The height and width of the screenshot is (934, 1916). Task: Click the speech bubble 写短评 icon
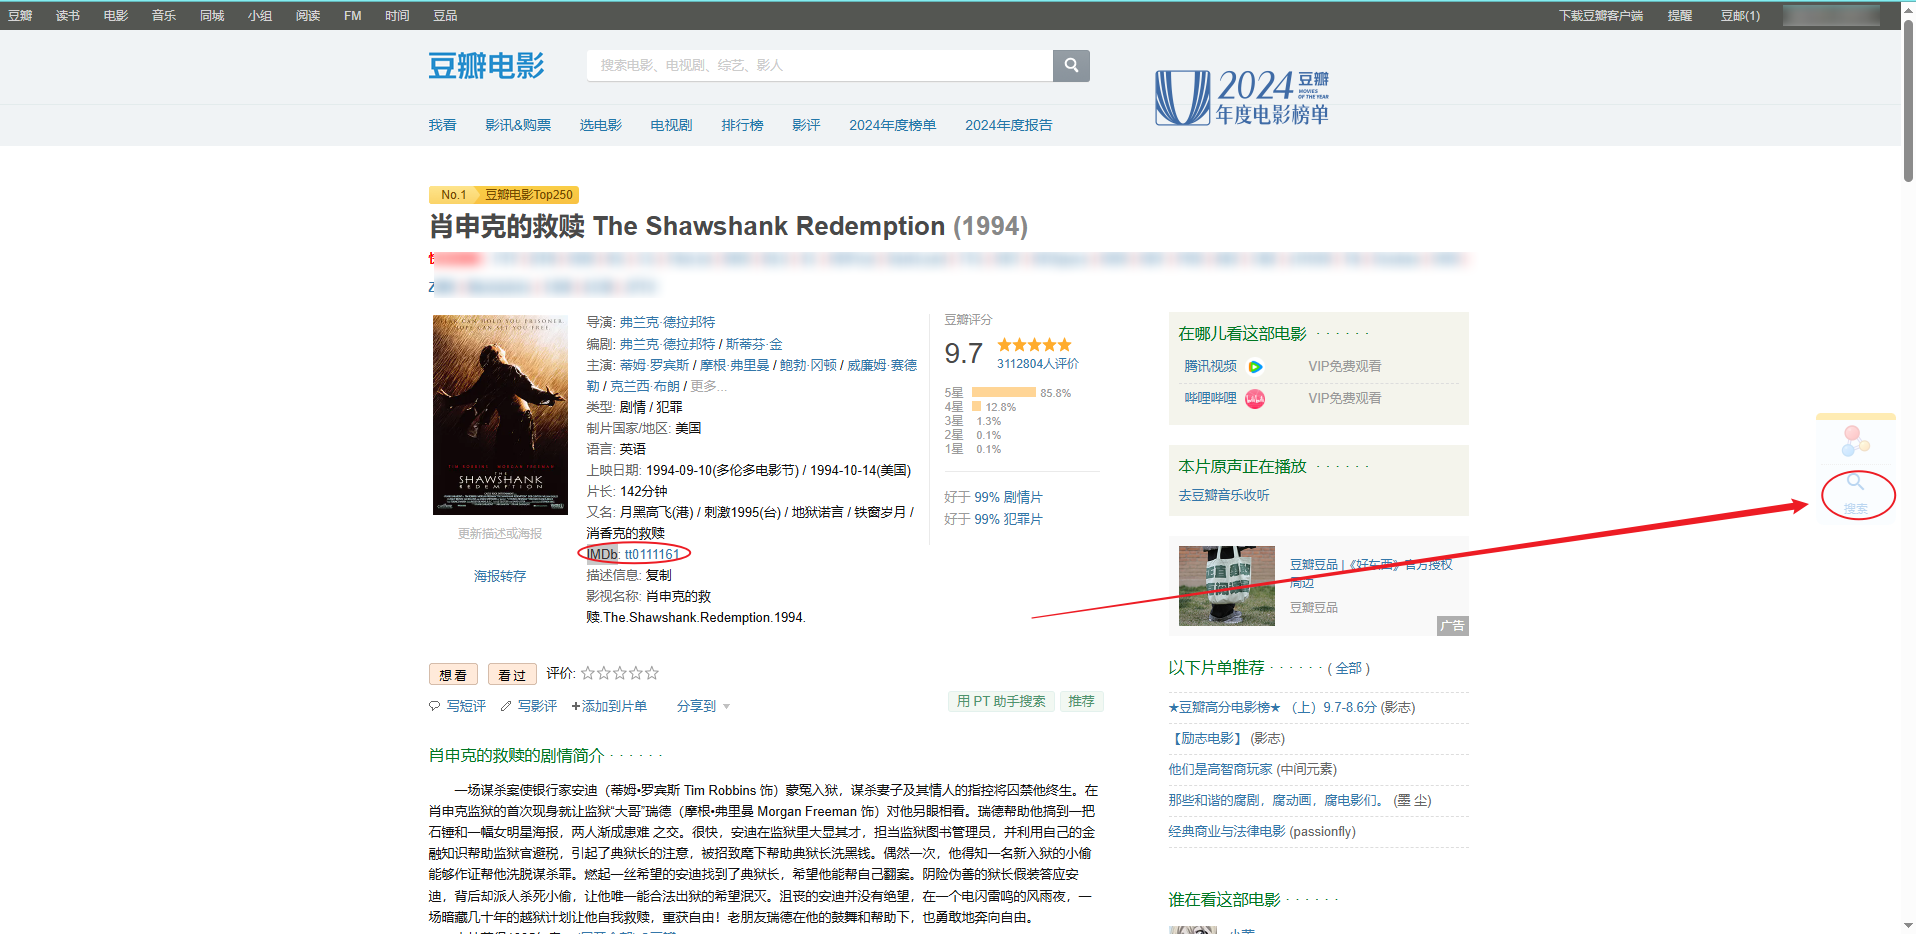click(x=435, y=706)
